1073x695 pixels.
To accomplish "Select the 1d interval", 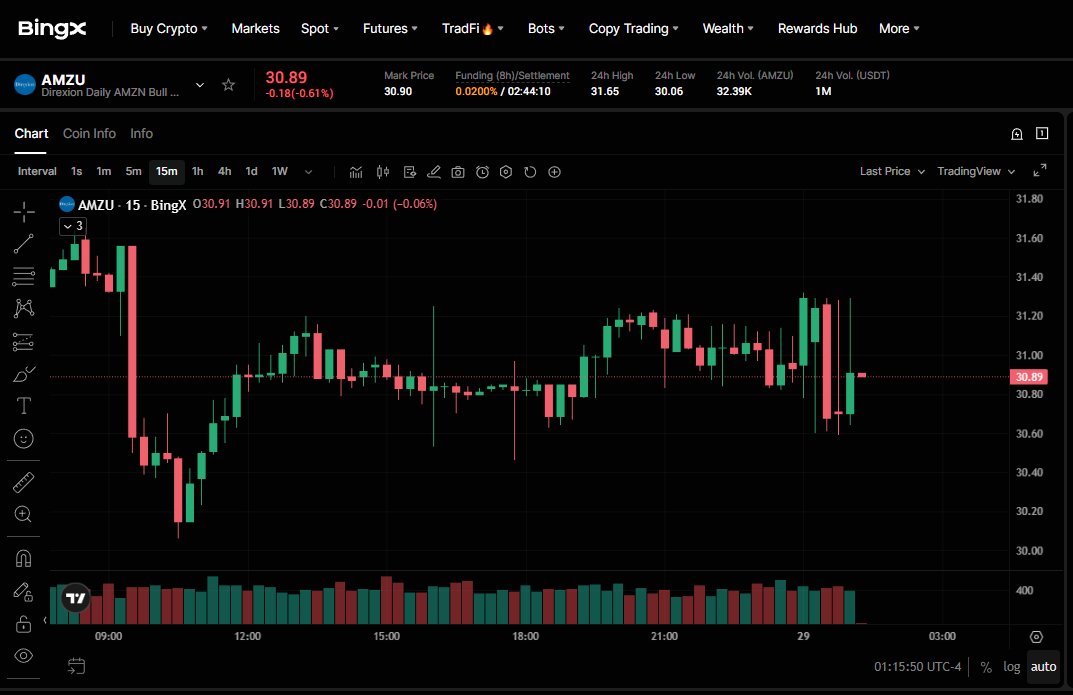I will (x=252, y=172).
